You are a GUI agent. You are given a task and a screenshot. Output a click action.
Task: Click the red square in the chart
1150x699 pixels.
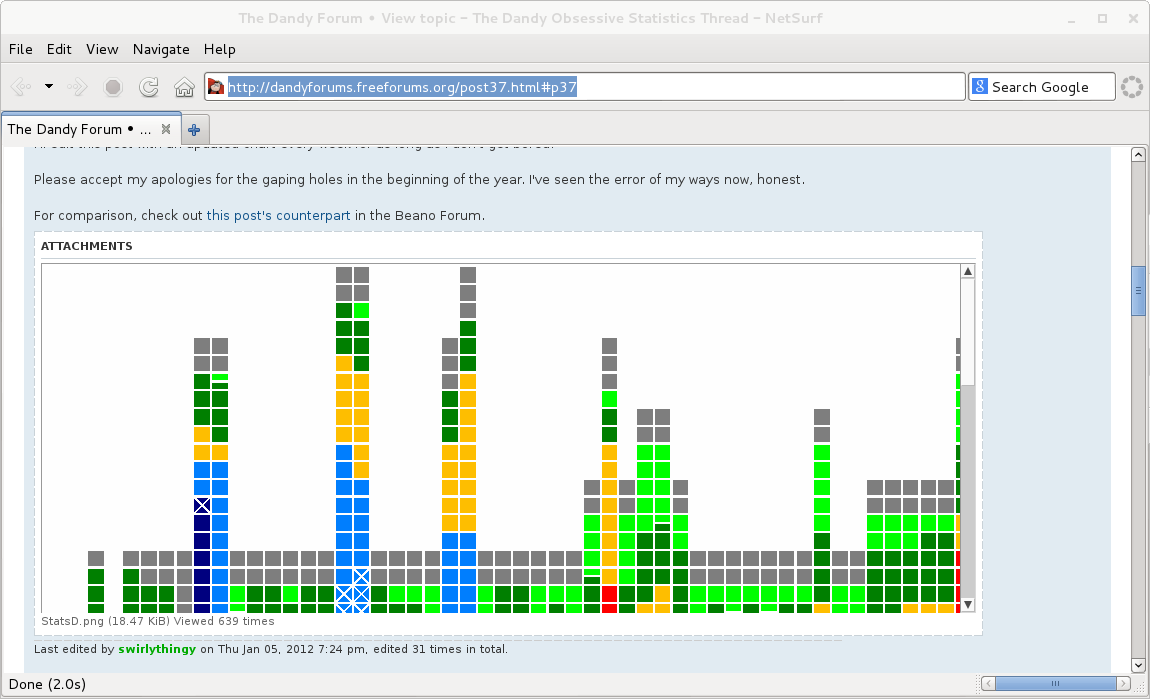point(609,595)
